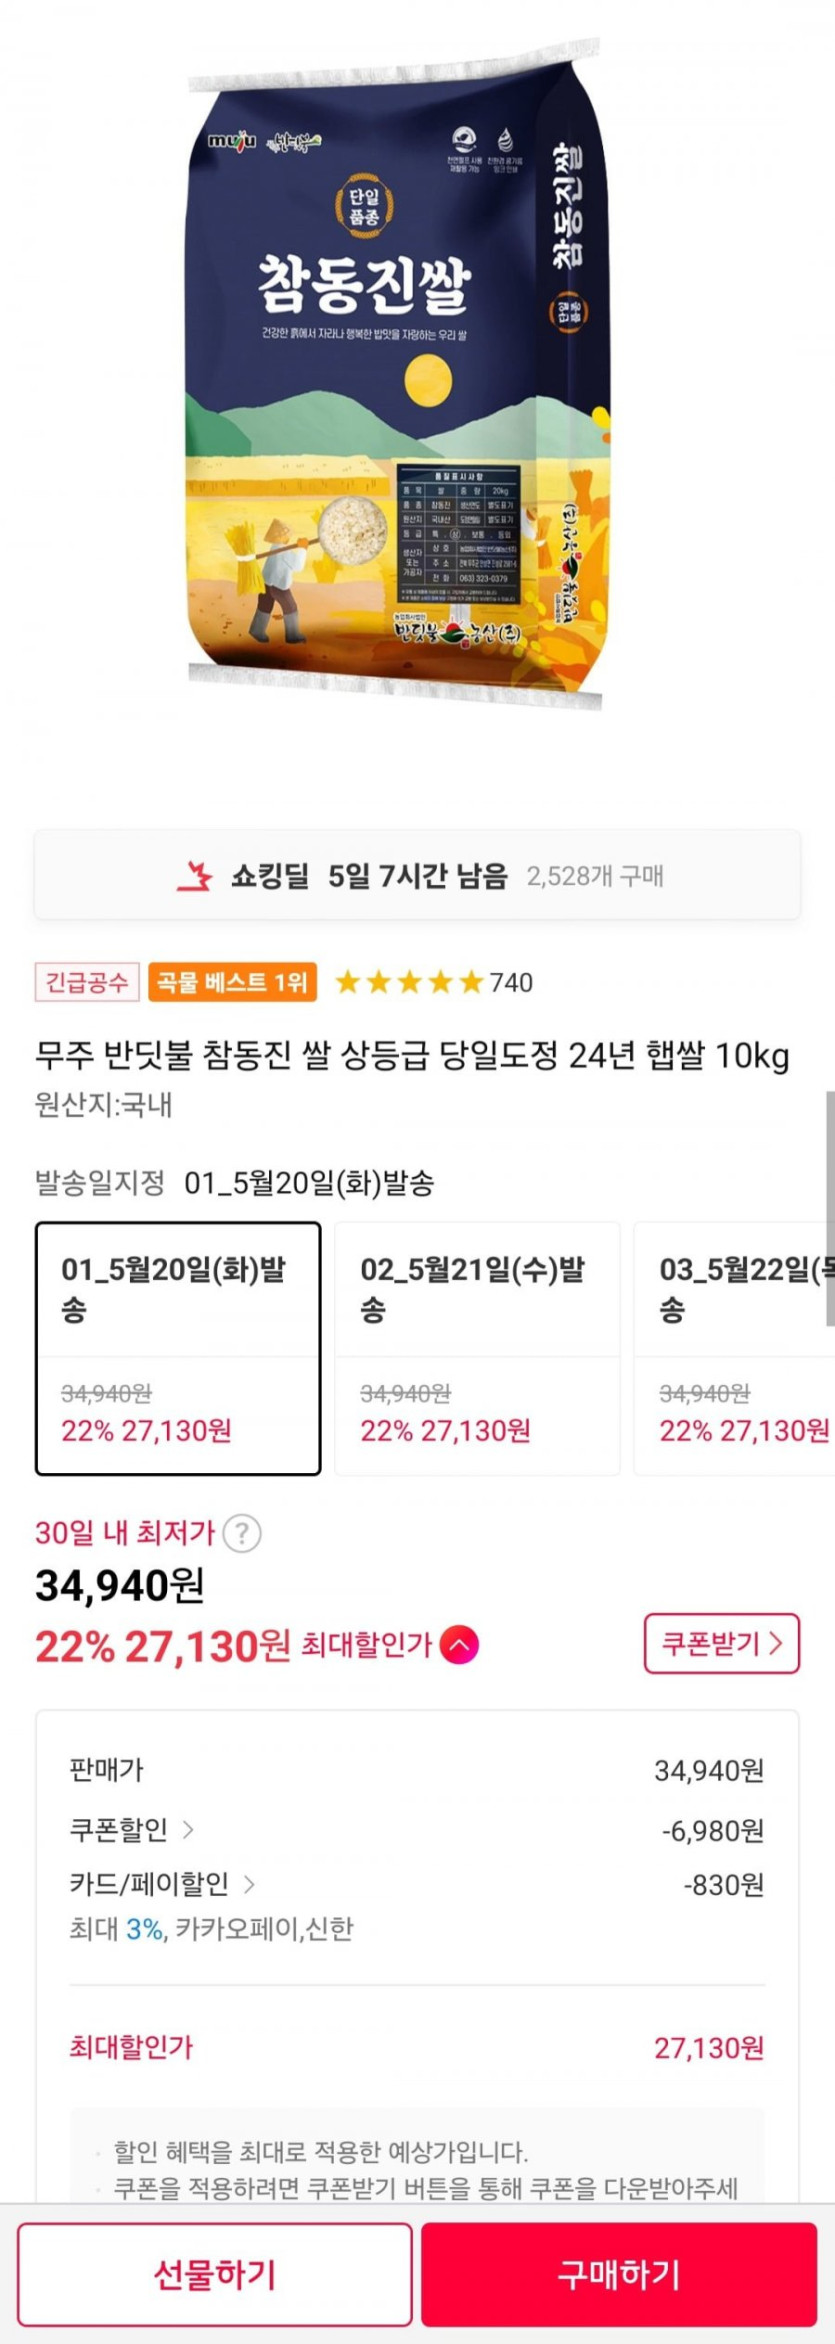This screenshot has height=2344, width=835.
Task: Tap the 곡물 베스트 1위 badge
Action: coord(232,982)
